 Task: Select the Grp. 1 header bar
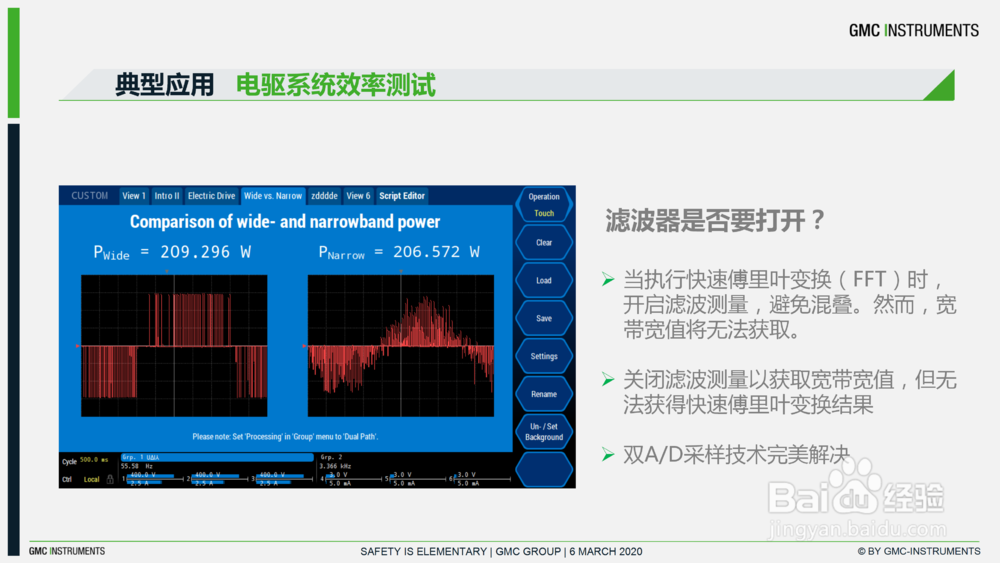217,457
